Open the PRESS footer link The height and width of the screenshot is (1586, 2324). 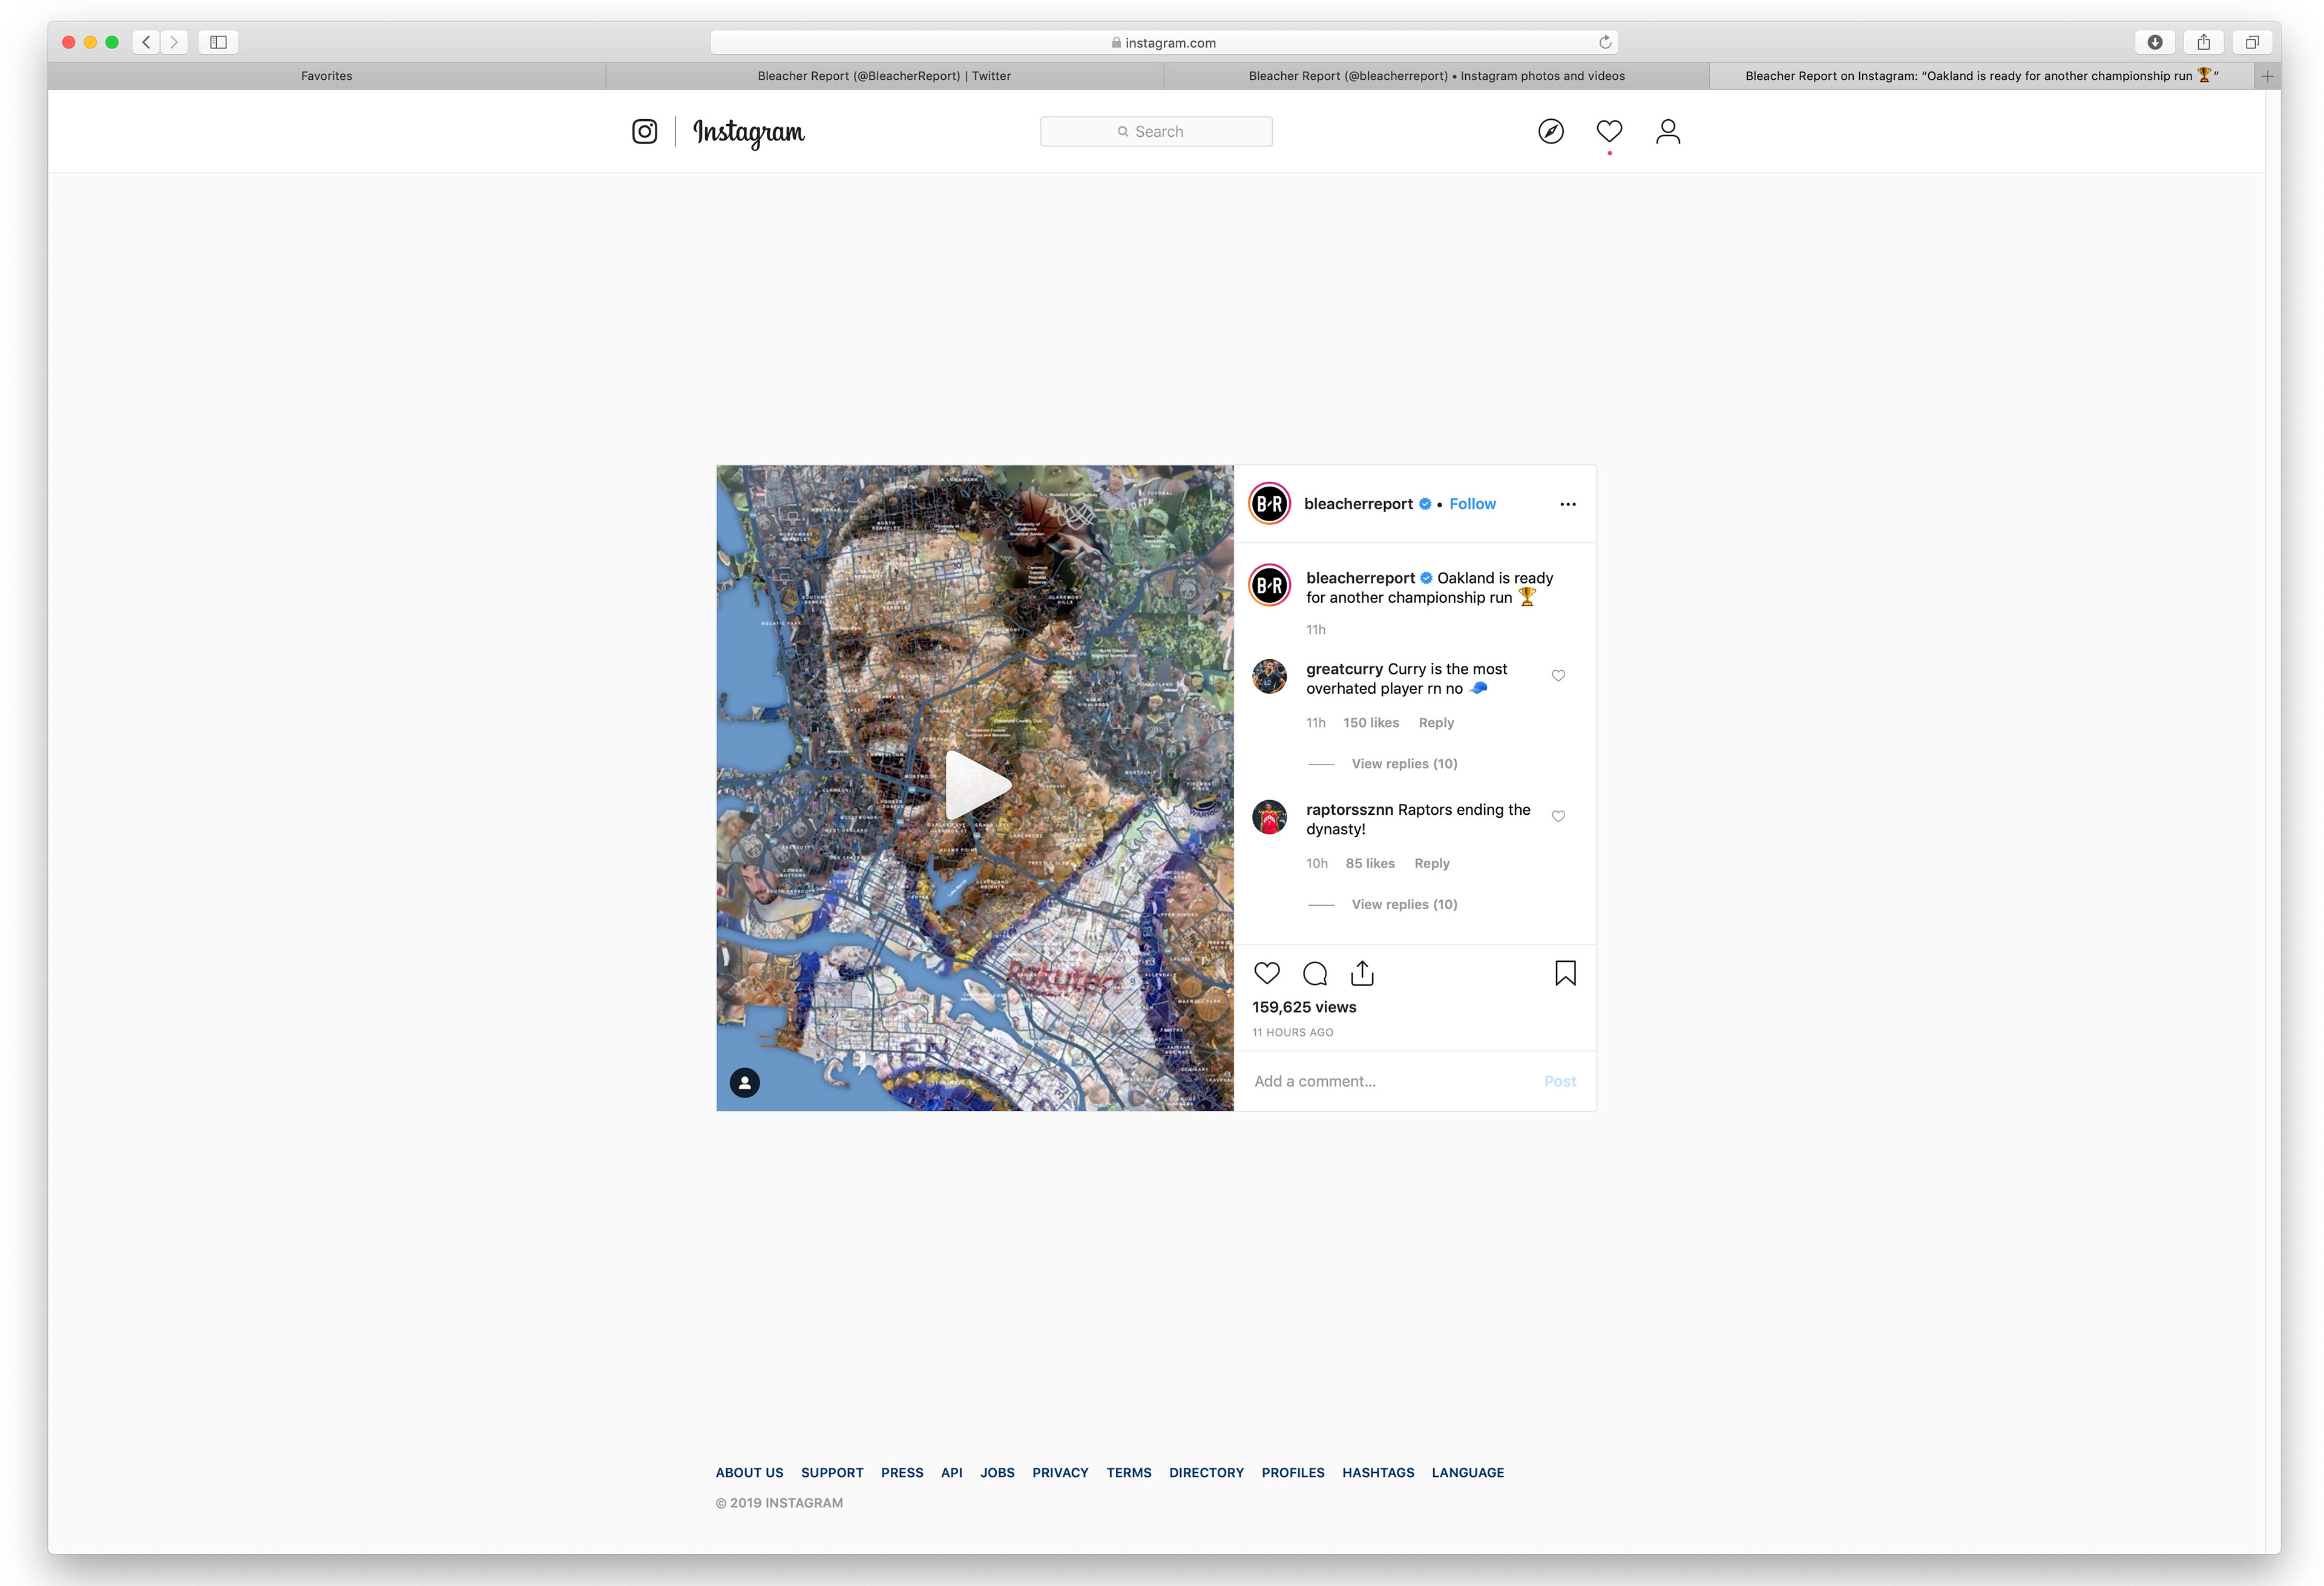[x=902, y=1473]
